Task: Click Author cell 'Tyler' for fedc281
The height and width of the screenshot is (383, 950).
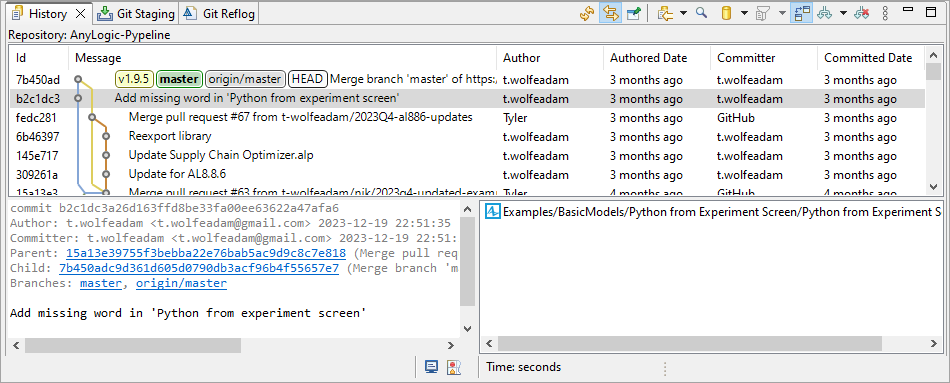Action: [x=515, y=118]
